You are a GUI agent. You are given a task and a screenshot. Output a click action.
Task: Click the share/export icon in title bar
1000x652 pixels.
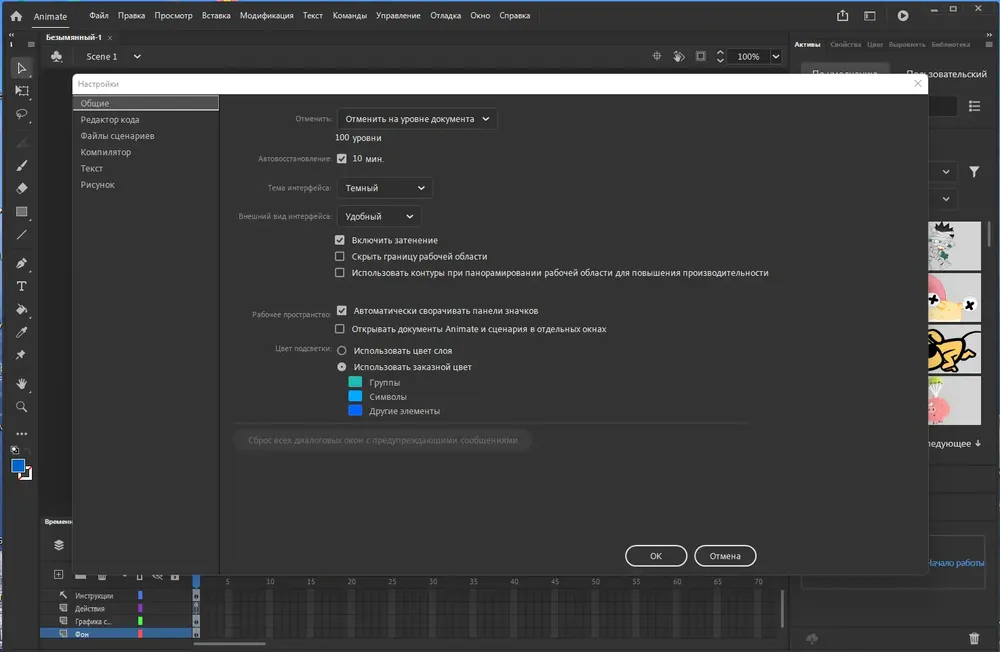tap(842, 15)
